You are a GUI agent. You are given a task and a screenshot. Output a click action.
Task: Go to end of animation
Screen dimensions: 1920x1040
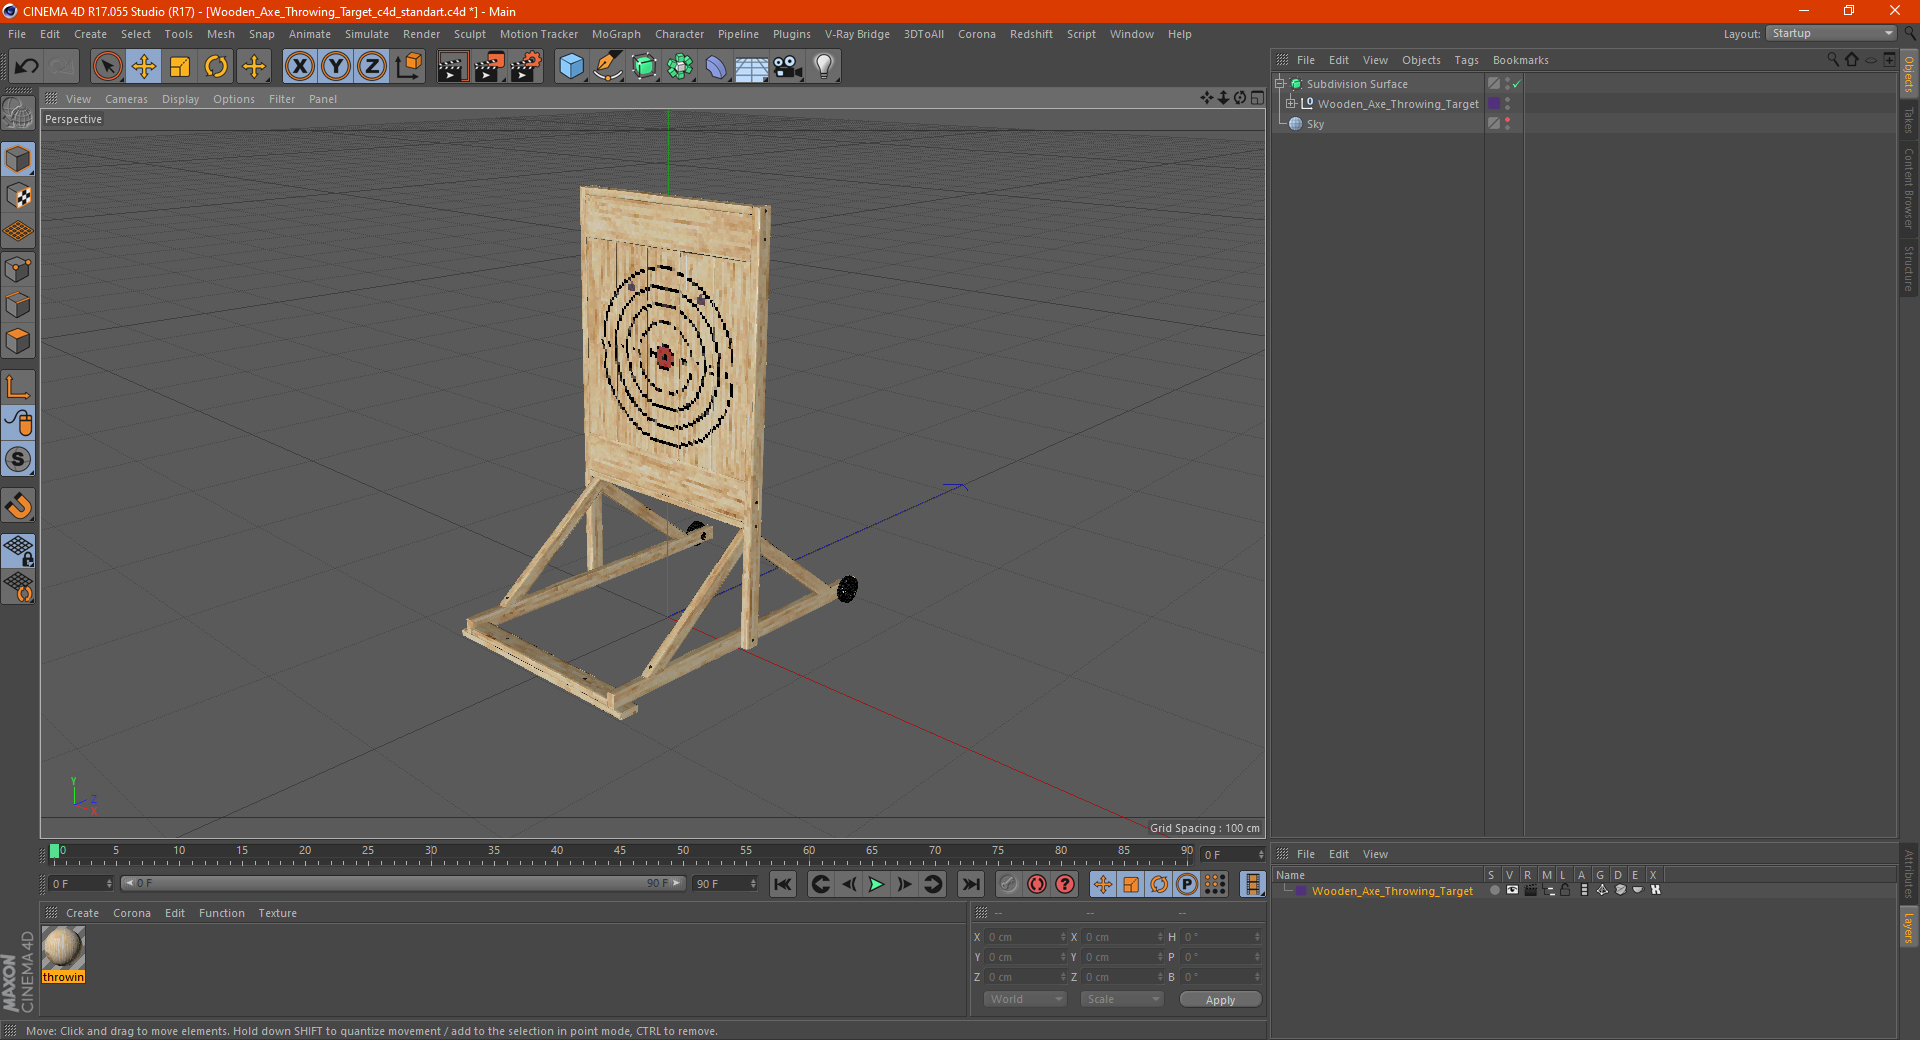(x=970, y=884)
